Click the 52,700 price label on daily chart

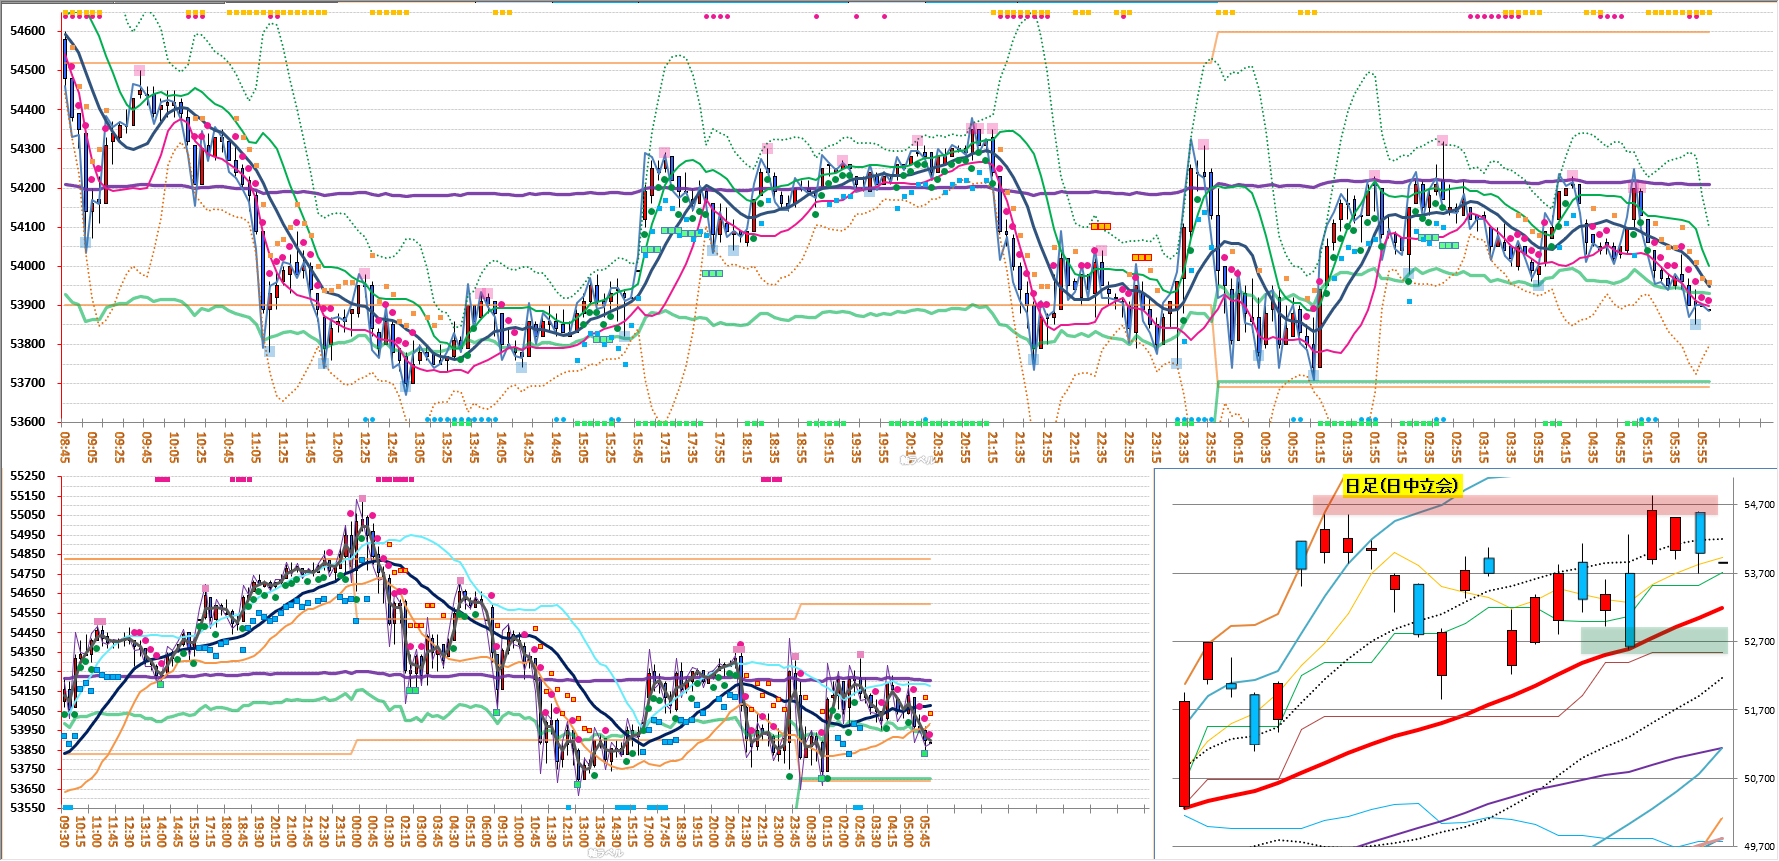point(1759,642)
